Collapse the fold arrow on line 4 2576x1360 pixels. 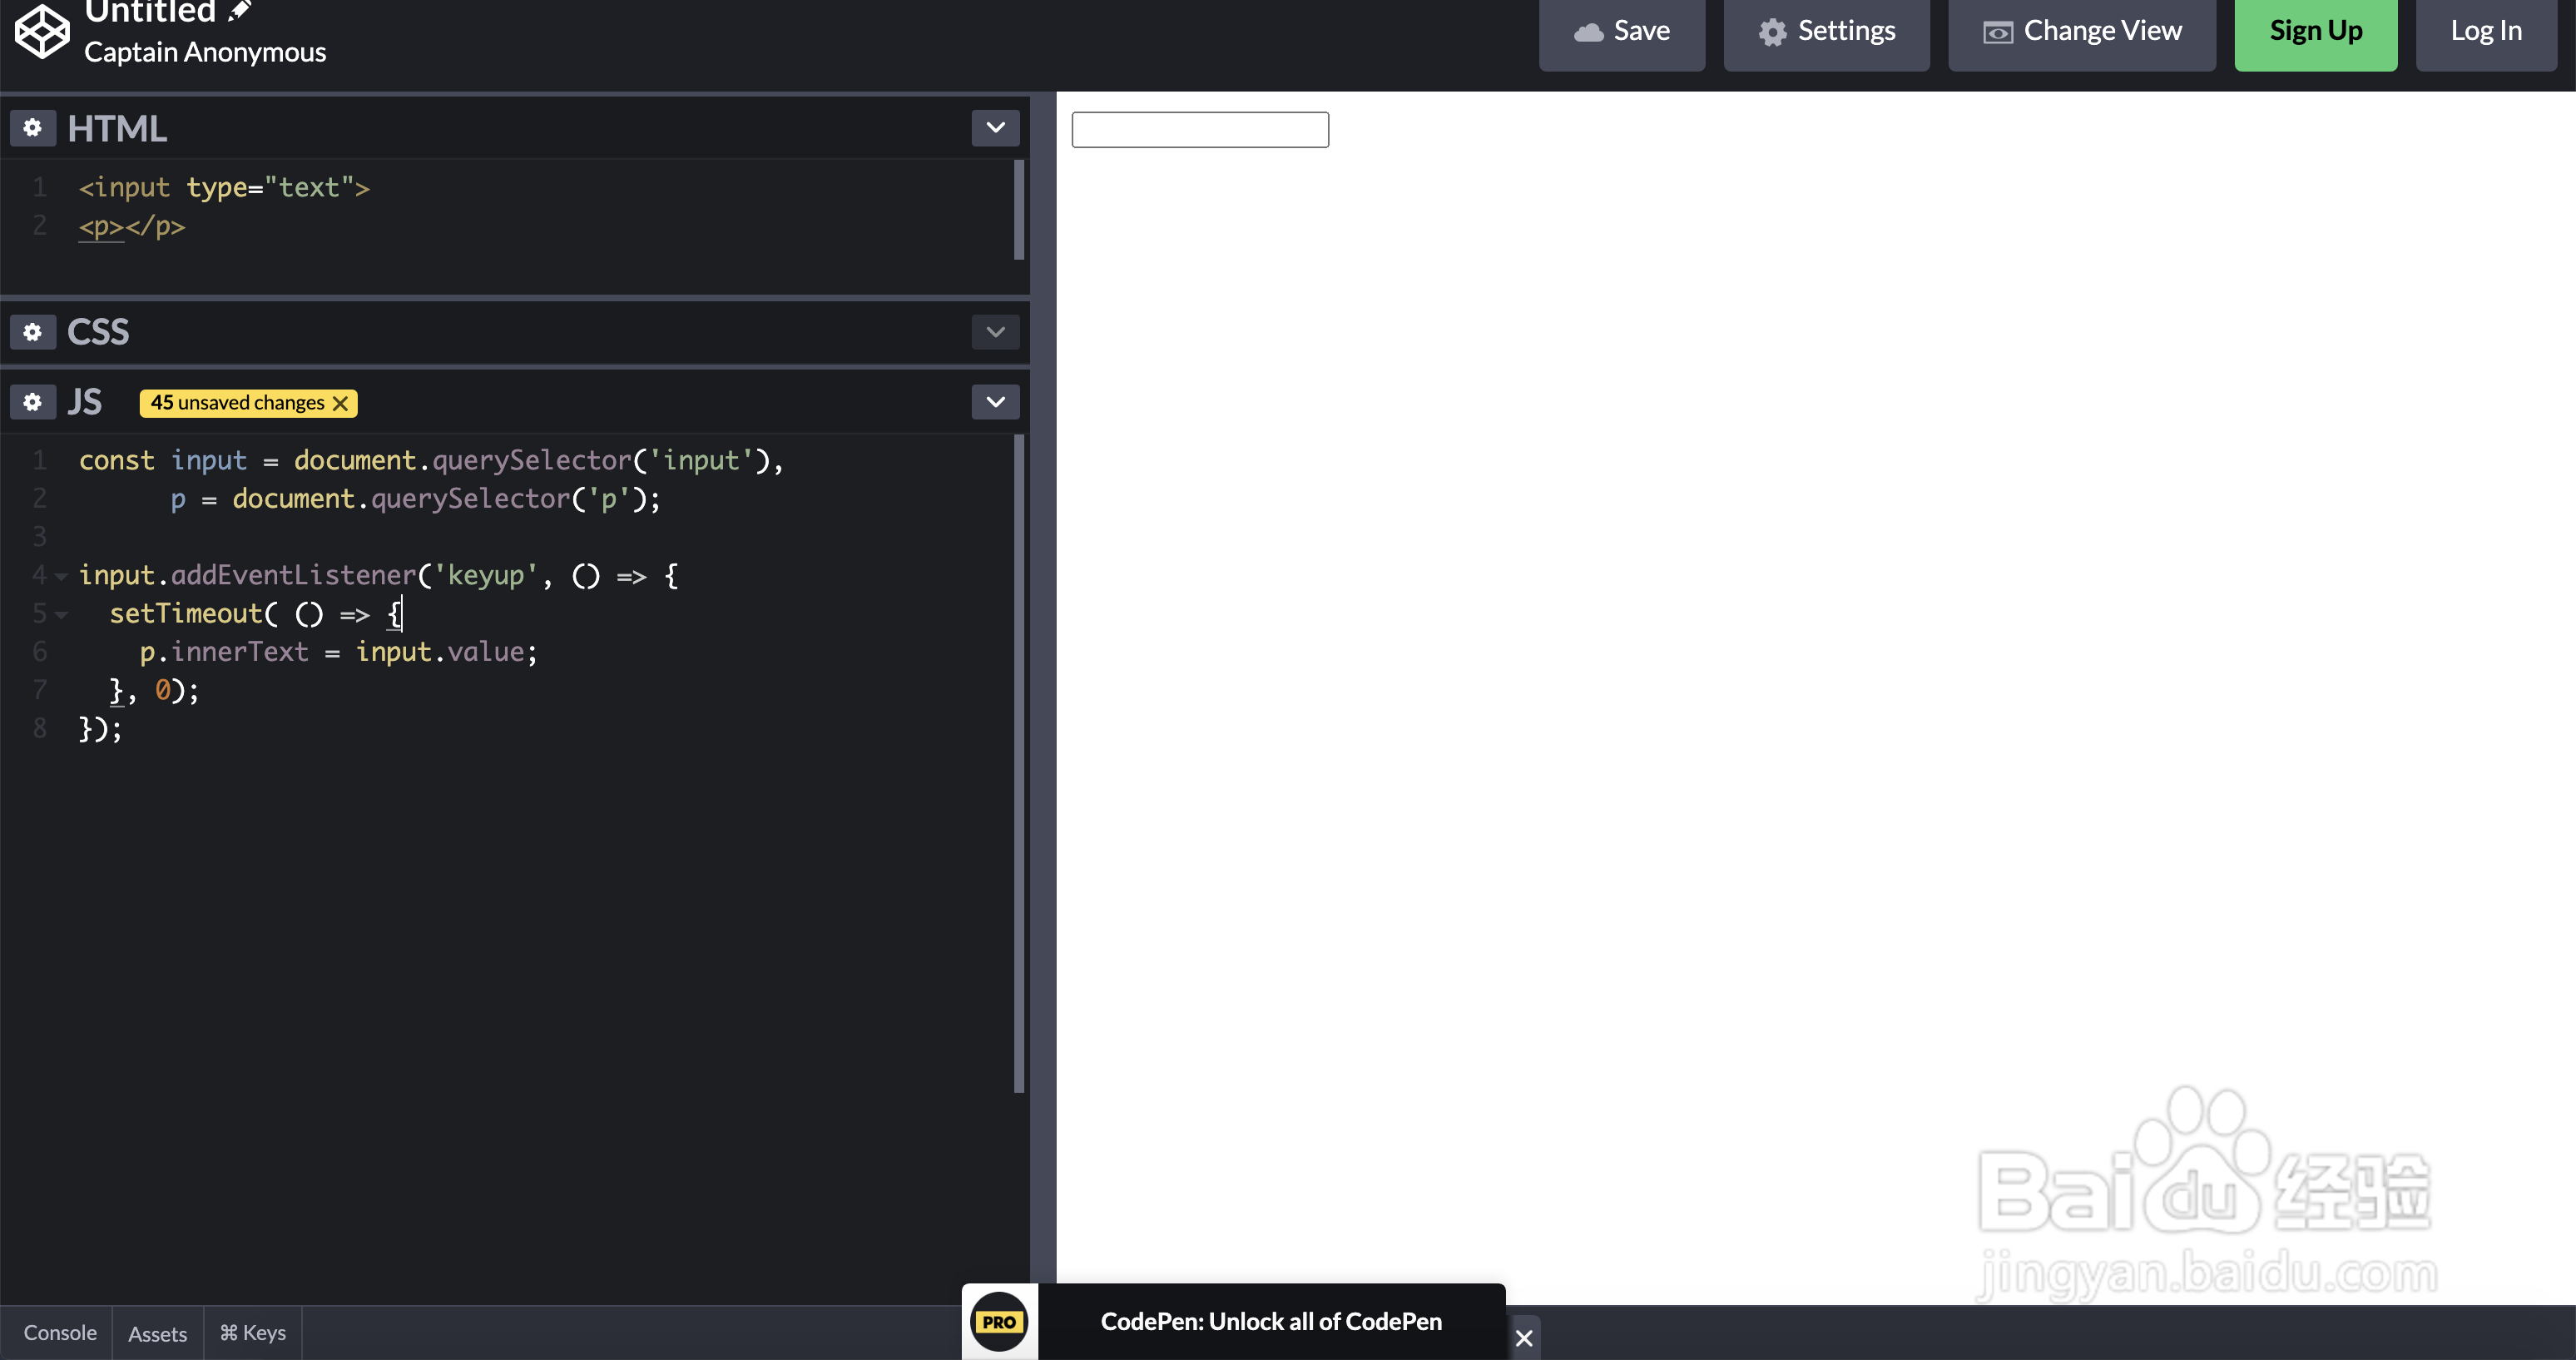click(x=61, y=576)
